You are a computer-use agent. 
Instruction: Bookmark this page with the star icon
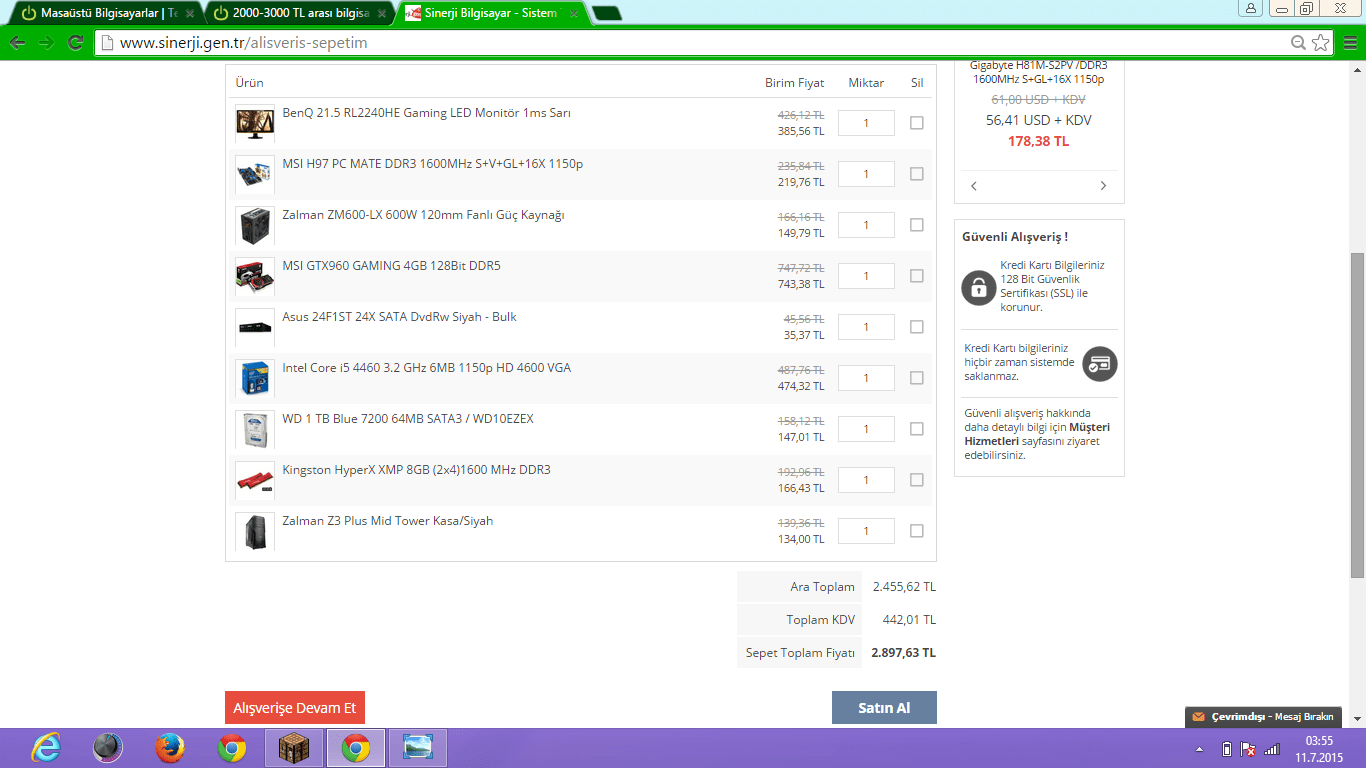tap(1321, 43)
